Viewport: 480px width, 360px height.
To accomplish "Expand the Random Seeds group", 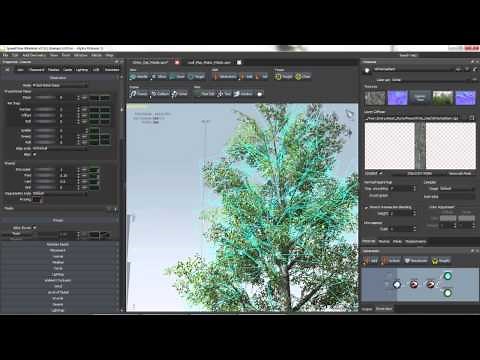I will [x=58, y=244].
